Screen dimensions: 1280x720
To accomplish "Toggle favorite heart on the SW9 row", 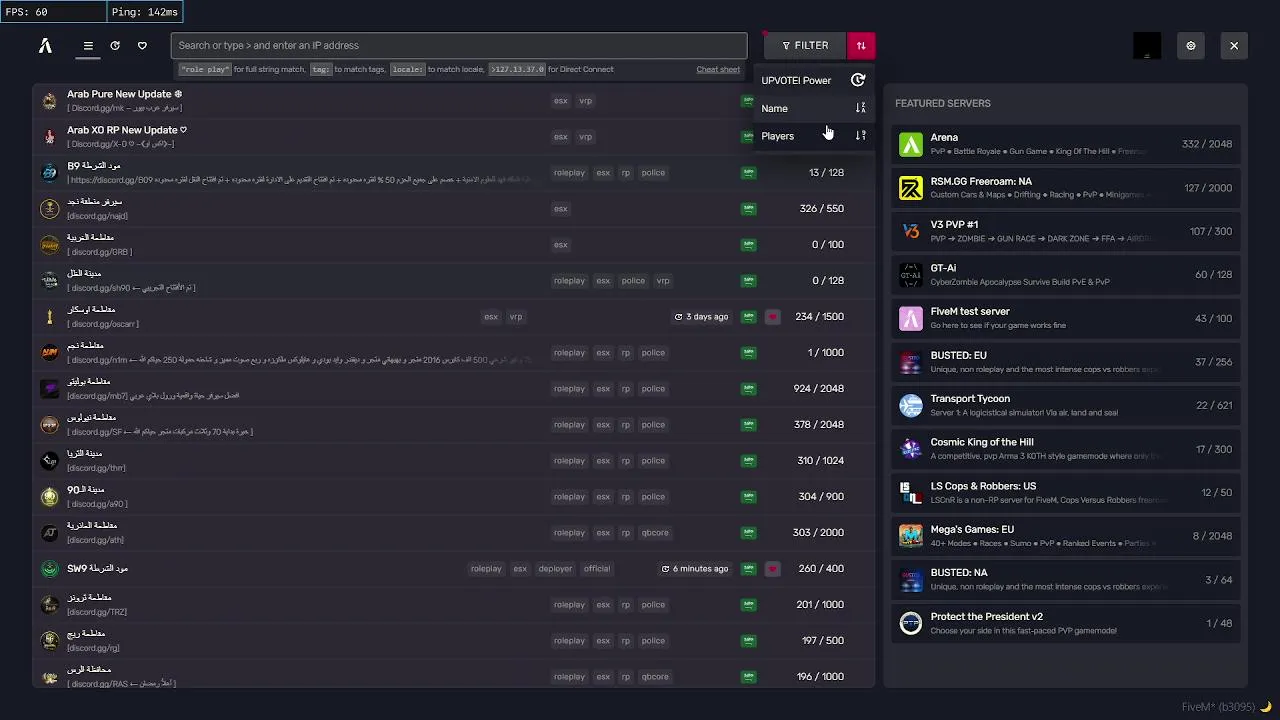I will pyautogui.click(x=772, y=569).
